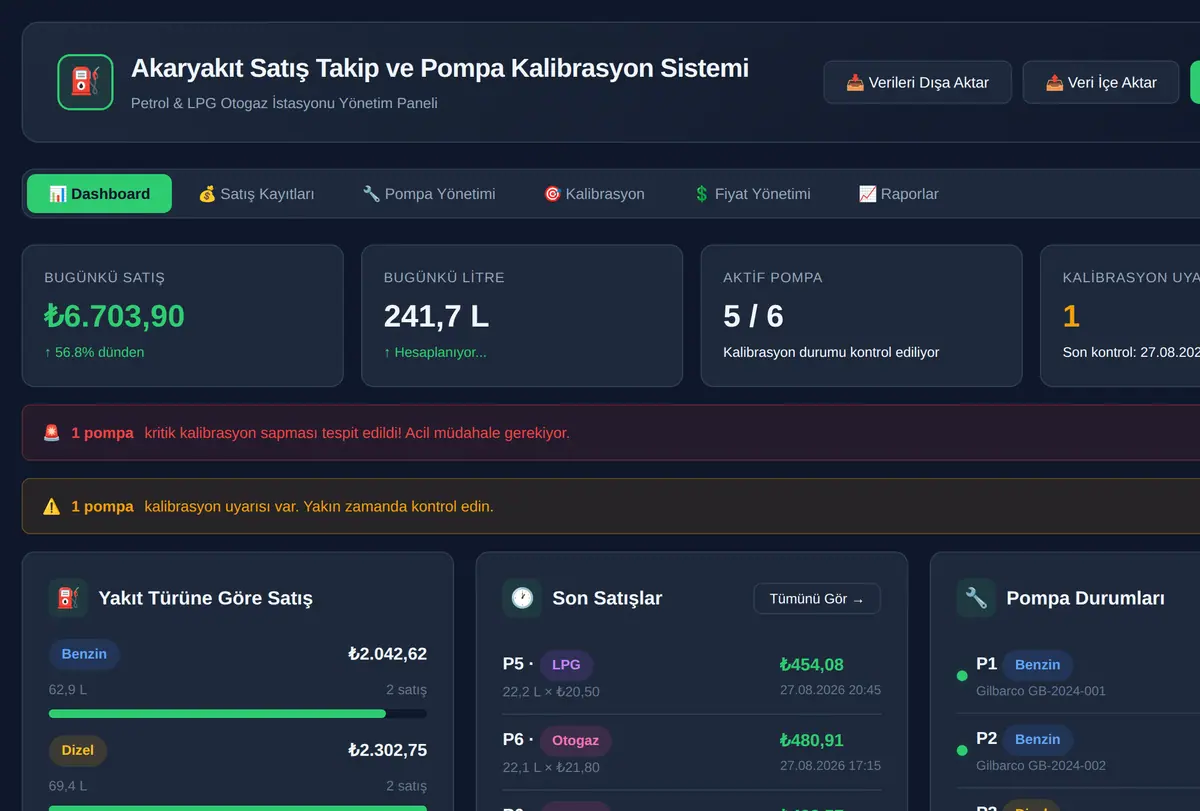Screen dimensions: 1200x811
Task: Click Kalibrasyon durumu kontrol ediliyor text
Action: 831,352
